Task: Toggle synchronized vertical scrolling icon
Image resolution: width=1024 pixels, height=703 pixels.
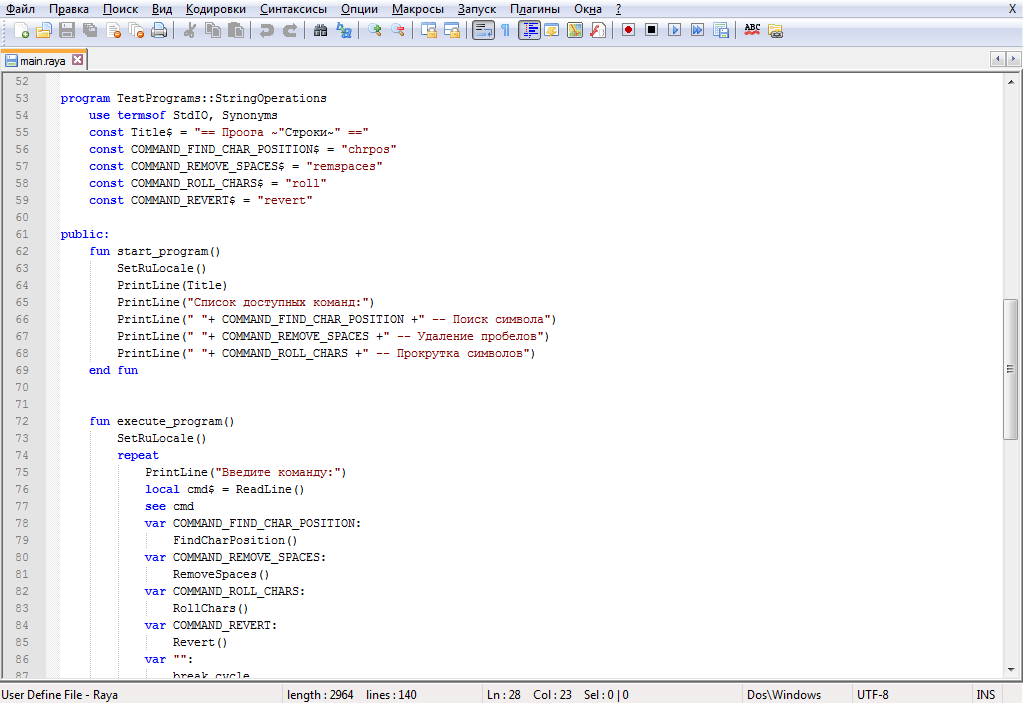Action: [x=428, y=30]
